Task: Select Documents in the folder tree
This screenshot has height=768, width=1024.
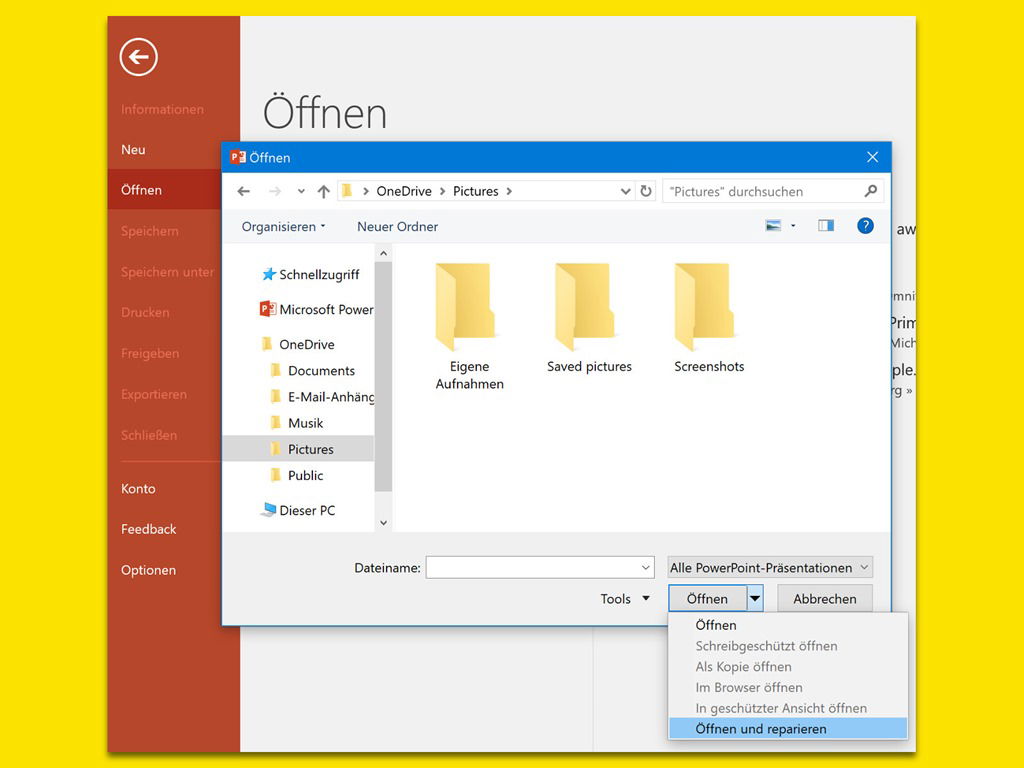Action: (x=321, y=370)
